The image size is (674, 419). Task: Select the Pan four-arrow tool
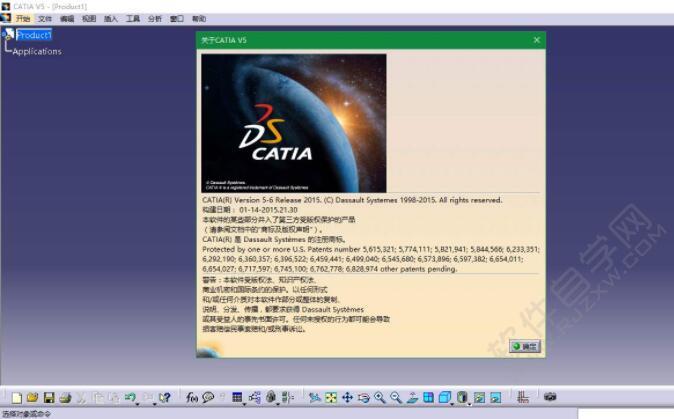click(347, 398)
